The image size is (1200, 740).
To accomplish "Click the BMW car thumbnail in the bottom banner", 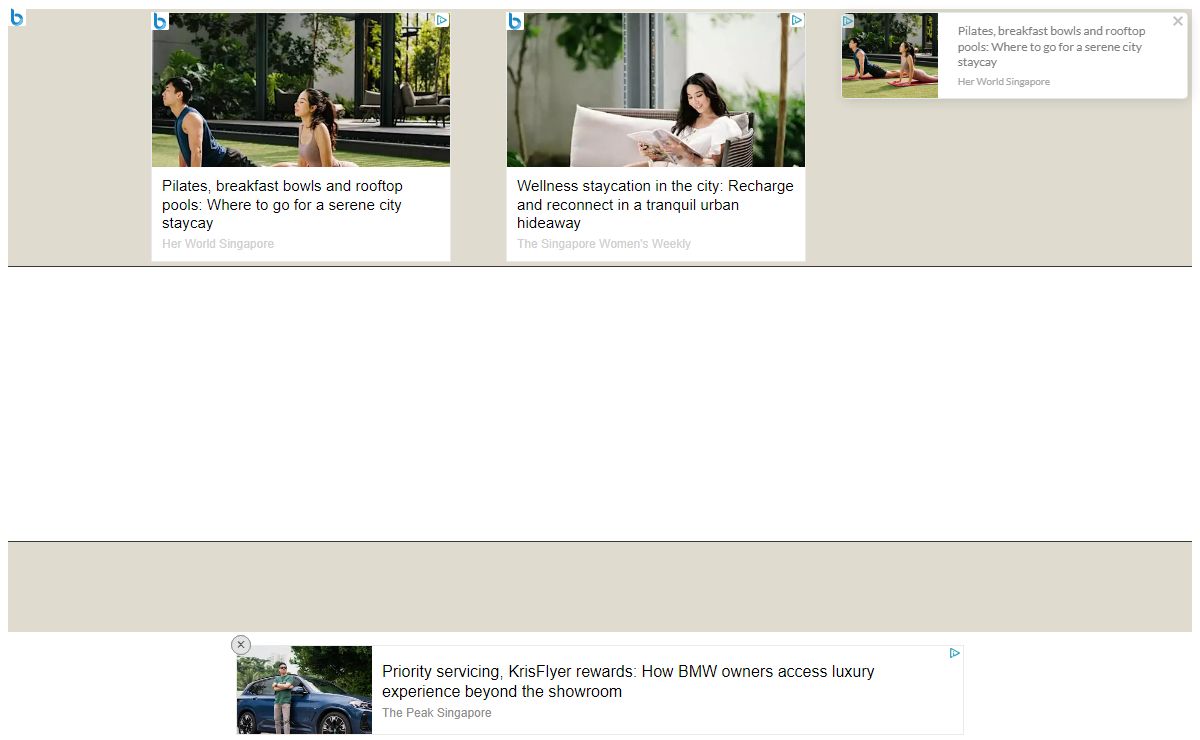I will (304, 690).
